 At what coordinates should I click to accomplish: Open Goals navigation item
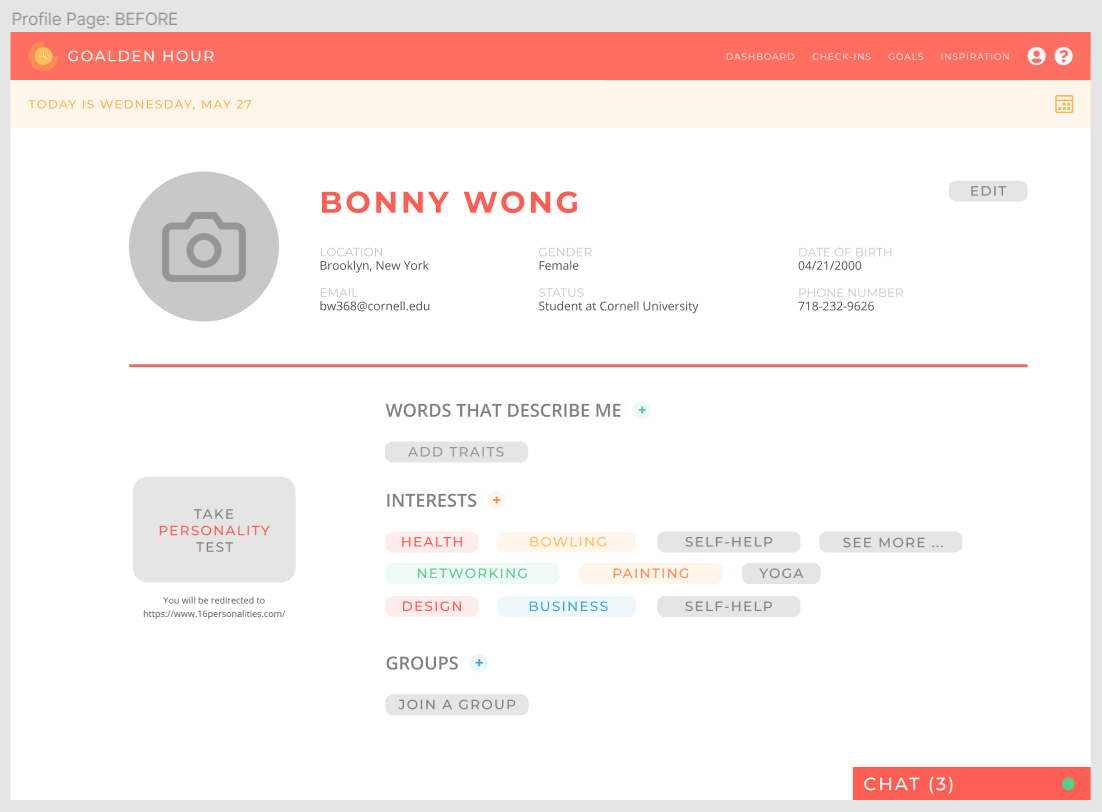point(905,57)
